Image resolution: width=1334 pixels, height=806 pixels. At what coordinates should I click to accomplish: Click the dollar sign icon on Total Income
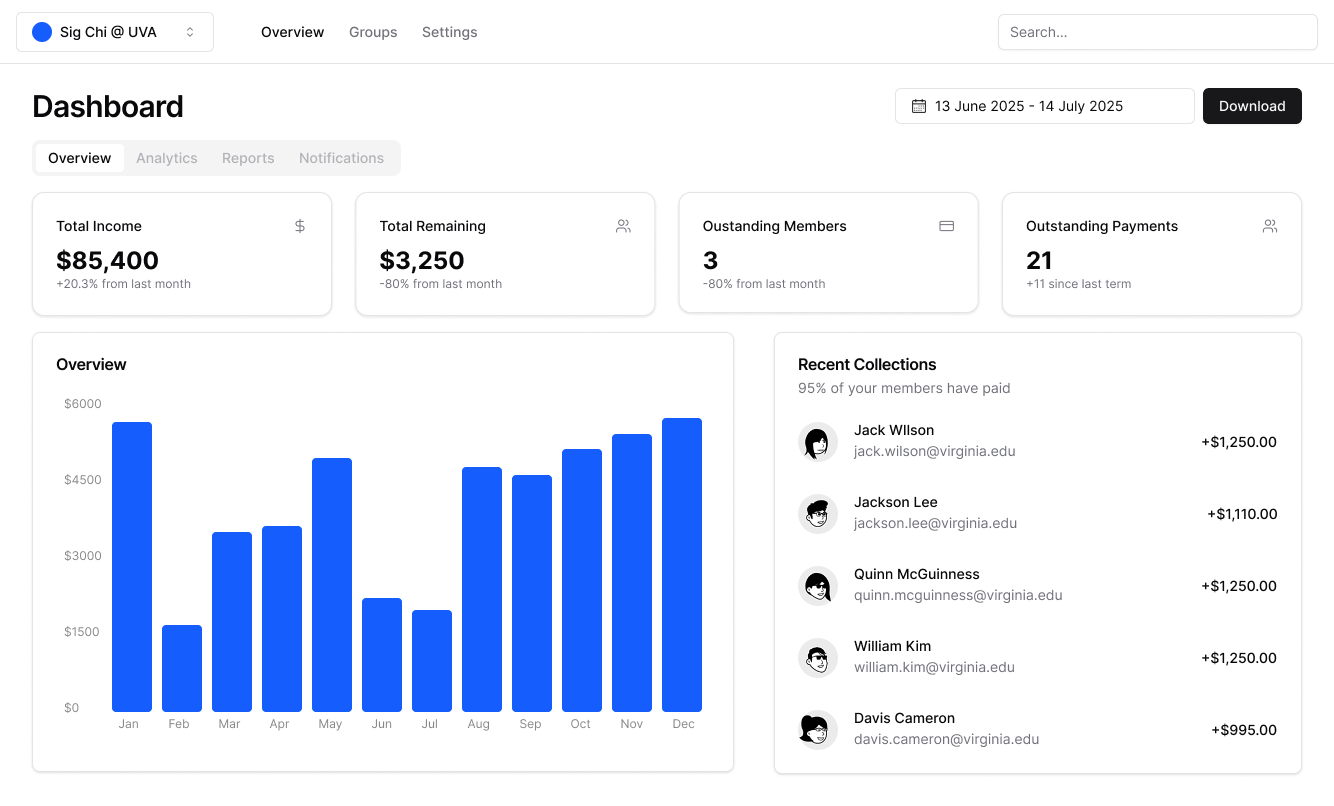click(x=300, y=226)
